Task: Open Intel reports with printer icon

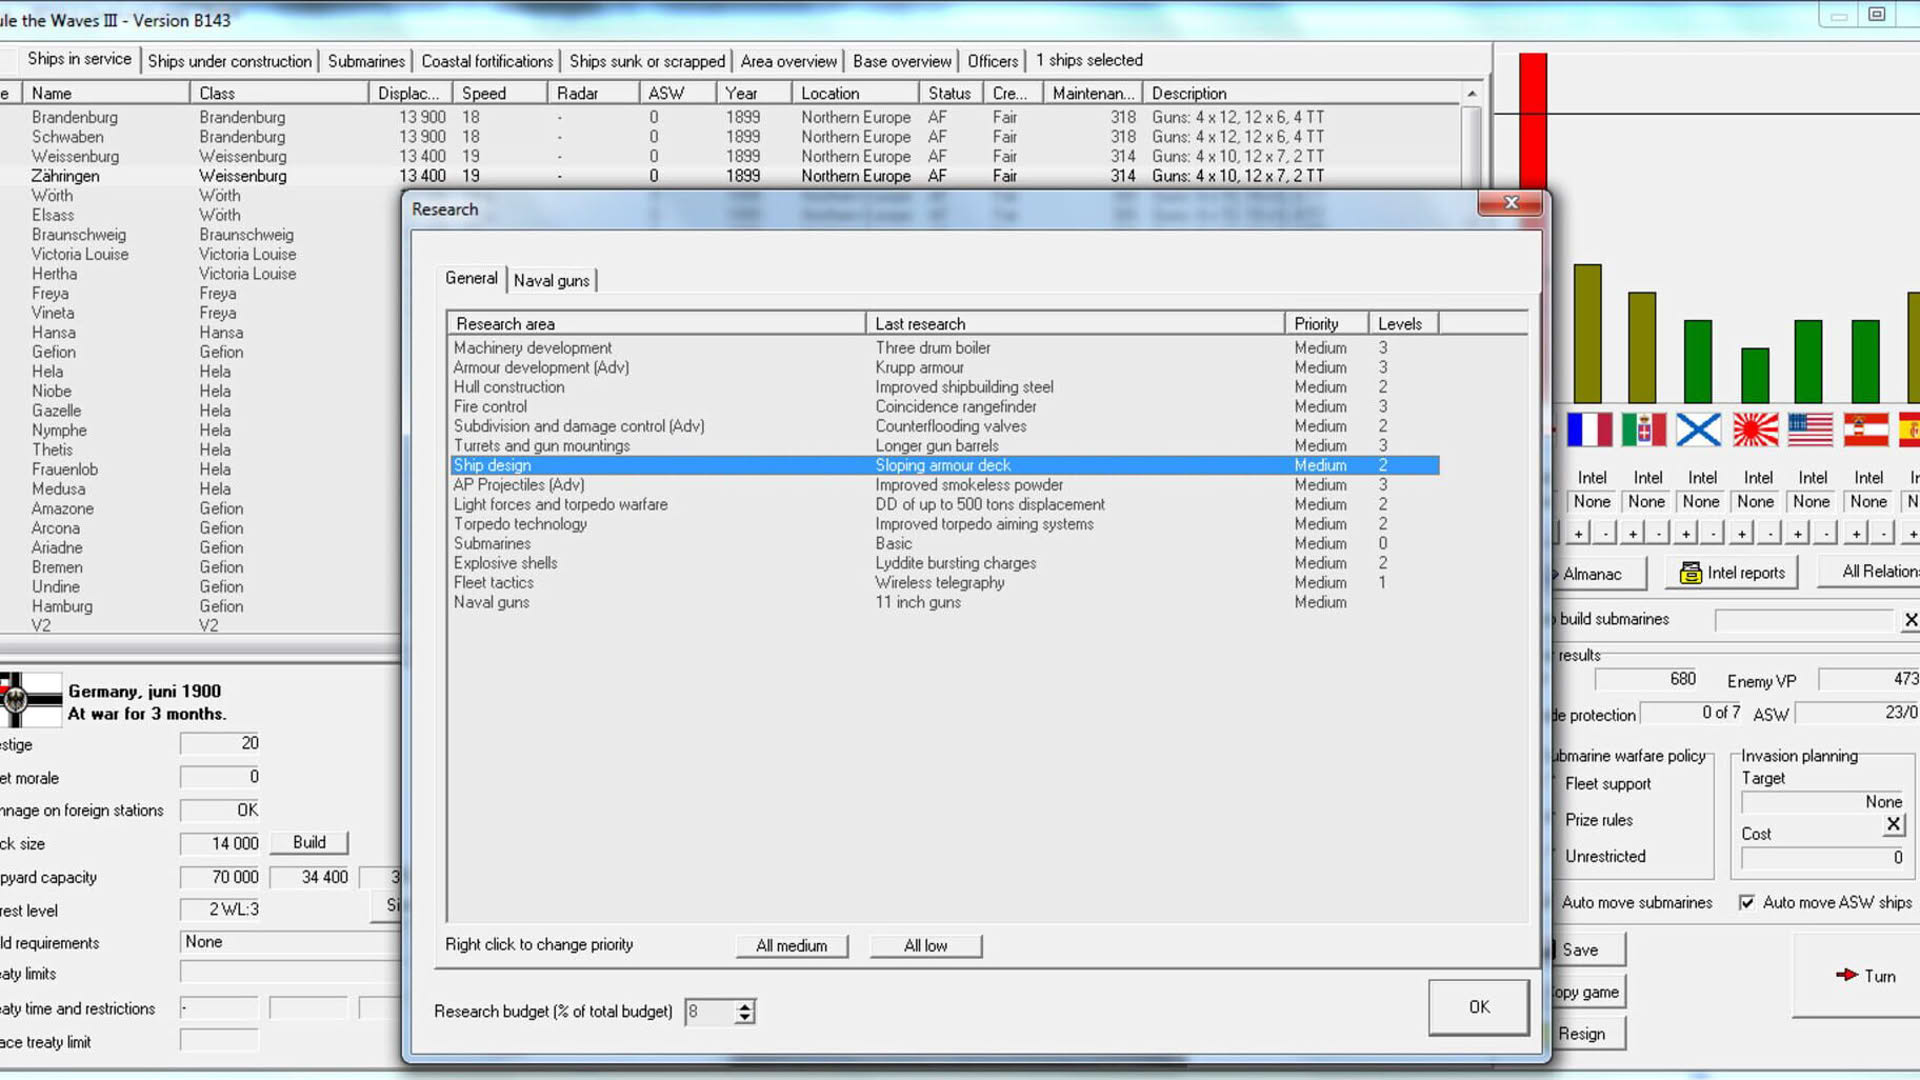Action: point(1732,572)
